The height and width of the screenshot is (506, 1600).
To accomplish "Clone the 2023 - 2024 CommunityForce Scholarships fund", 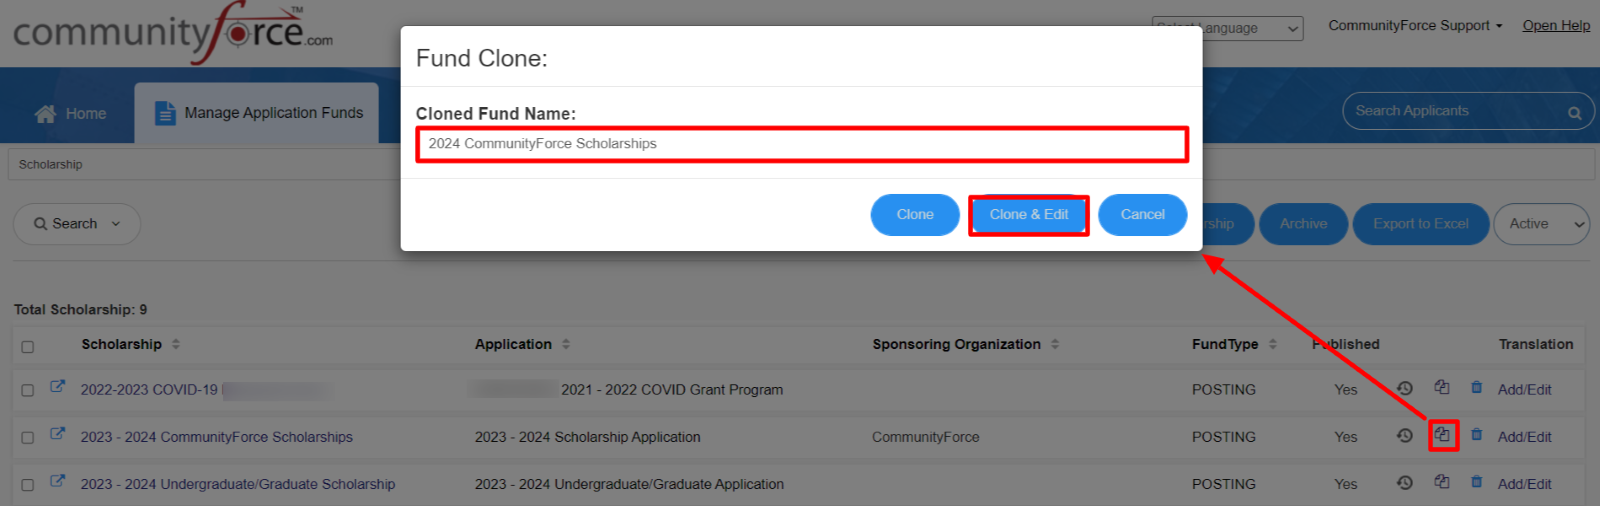I will pos(1443,435).
